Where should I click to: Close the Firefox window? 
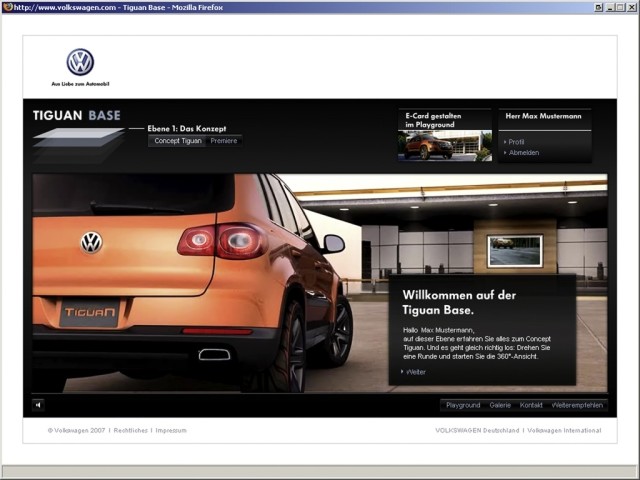(631, 7)
